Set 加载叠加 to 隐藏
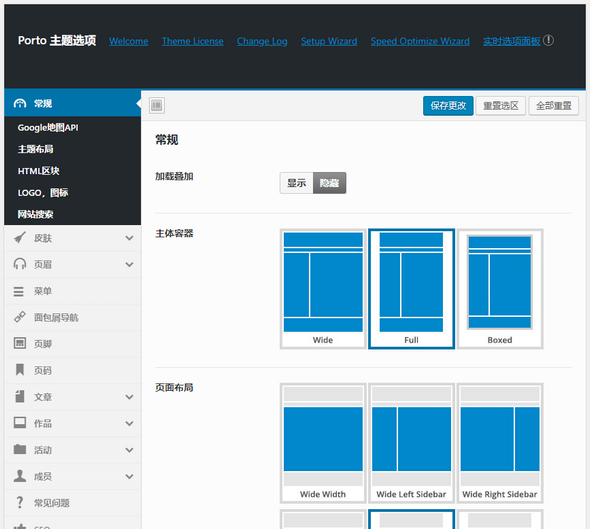 pyautogui.click(x=329, y=183)
